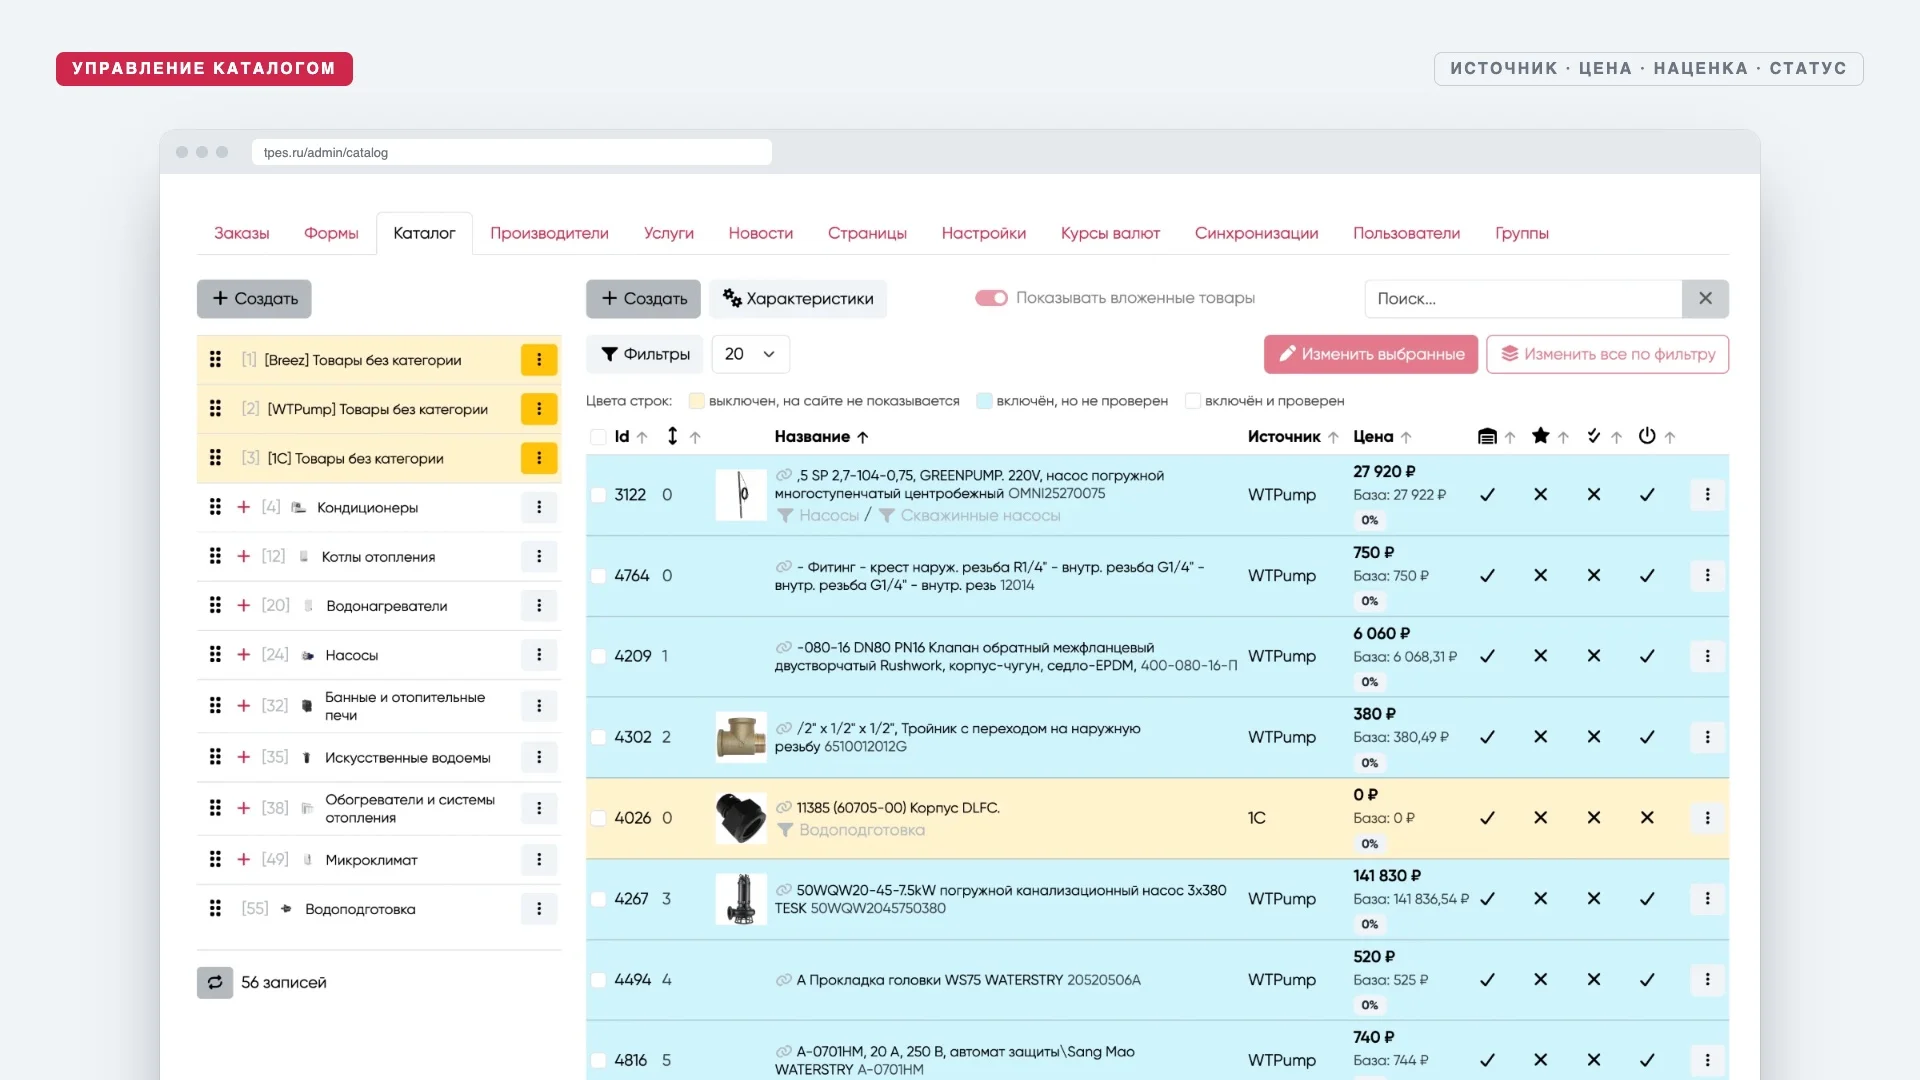
Task: Click Создать button above category tree
Action: click(x=254, y=299)
